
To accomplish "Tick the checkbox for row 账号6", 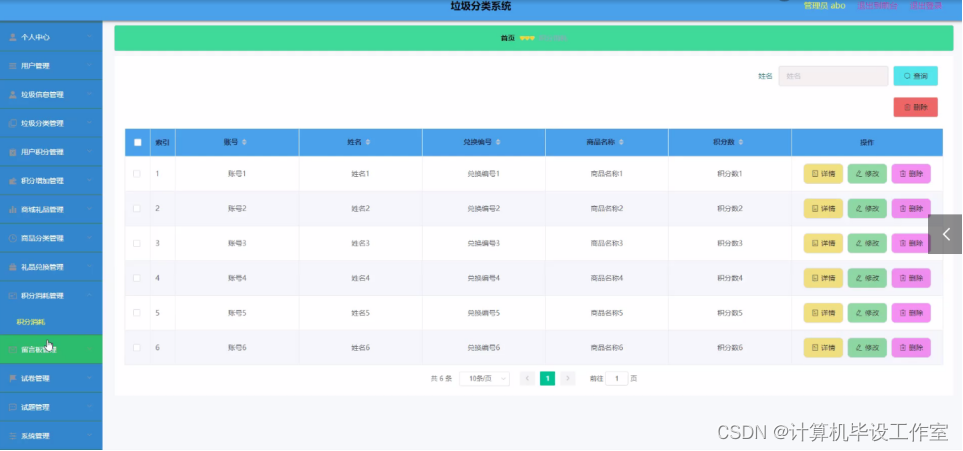I will (137, 348).
